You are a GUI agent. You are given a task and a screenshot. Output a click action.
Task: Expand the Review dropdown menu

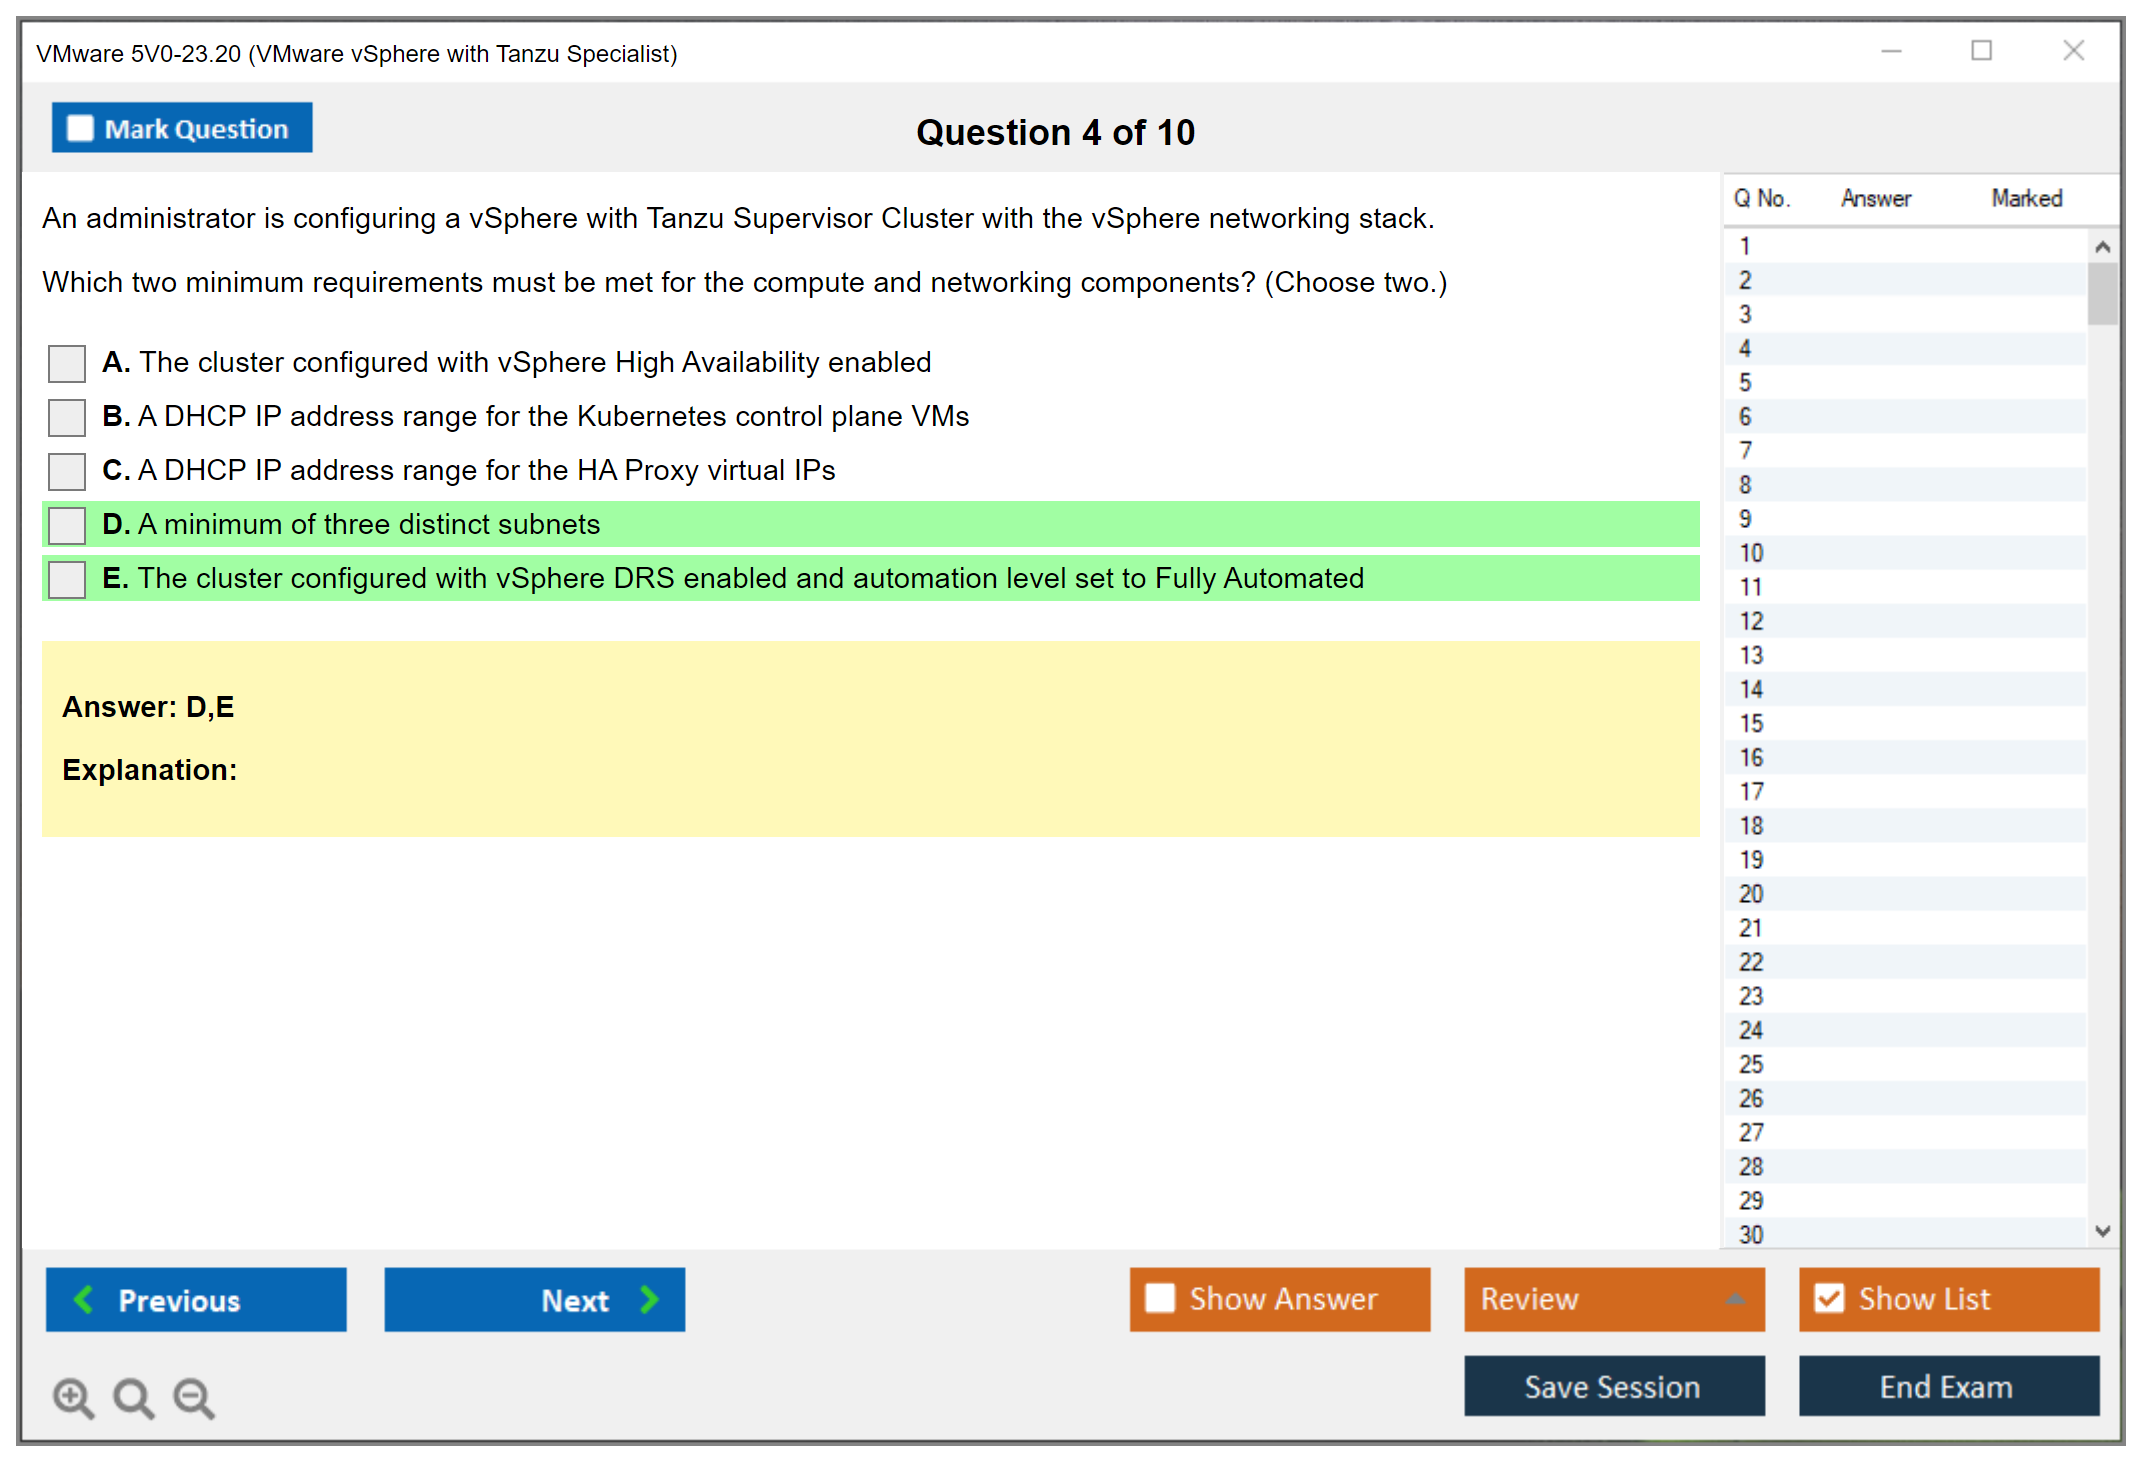point(1736,1299)
